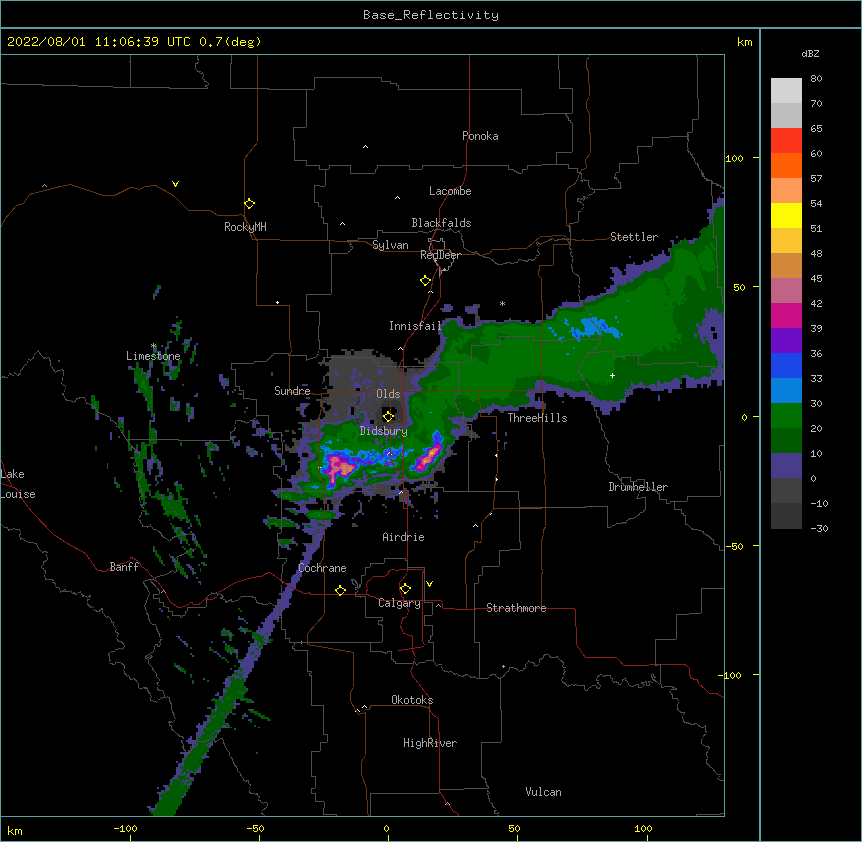The image size is (862, 842).
Task: Click the Sylvan label on the map
Action: tap(390, 245)
